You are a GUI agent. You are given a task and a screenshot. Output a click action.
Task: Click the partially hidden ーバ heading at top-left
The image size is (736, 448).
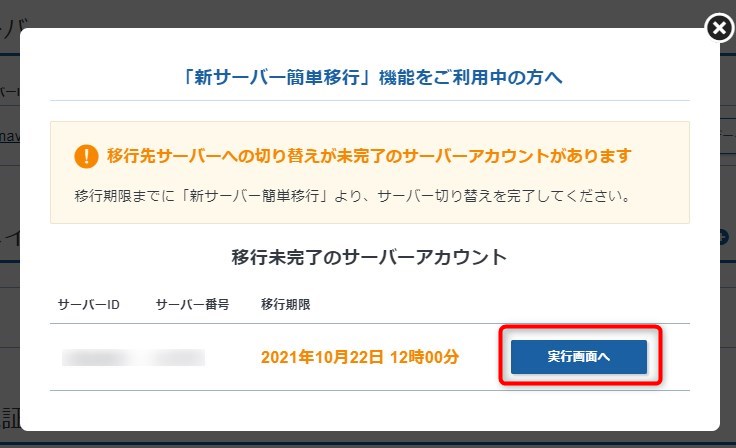pyautogui.click(x=13, y=29)
